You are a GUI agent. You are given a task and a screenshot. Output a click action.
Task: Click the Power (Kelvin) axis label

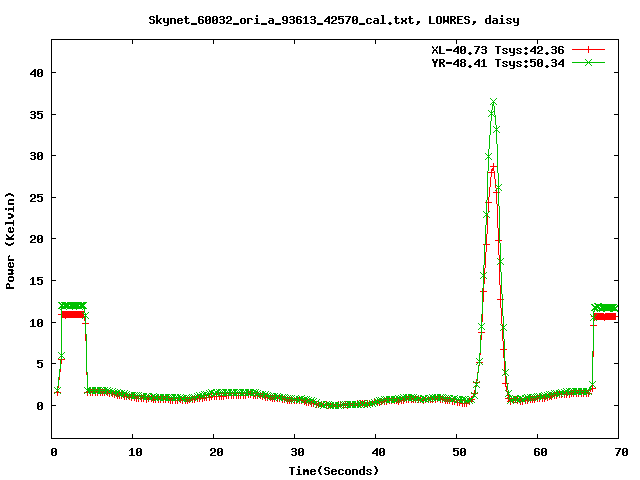10,241
